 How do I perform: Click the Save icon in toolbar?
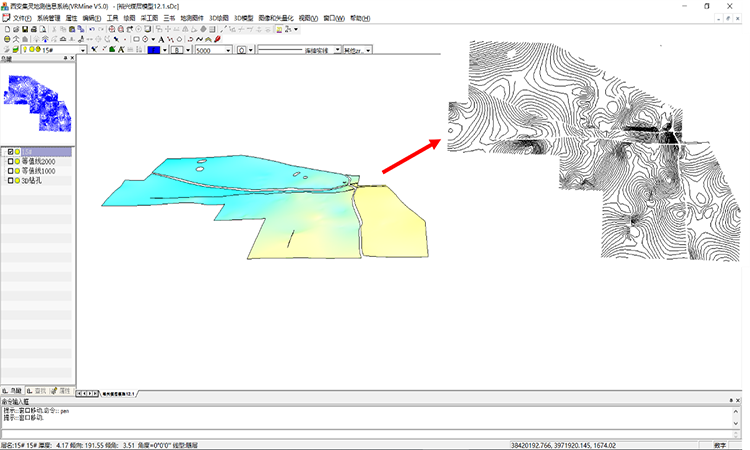[x=23, y=29]
